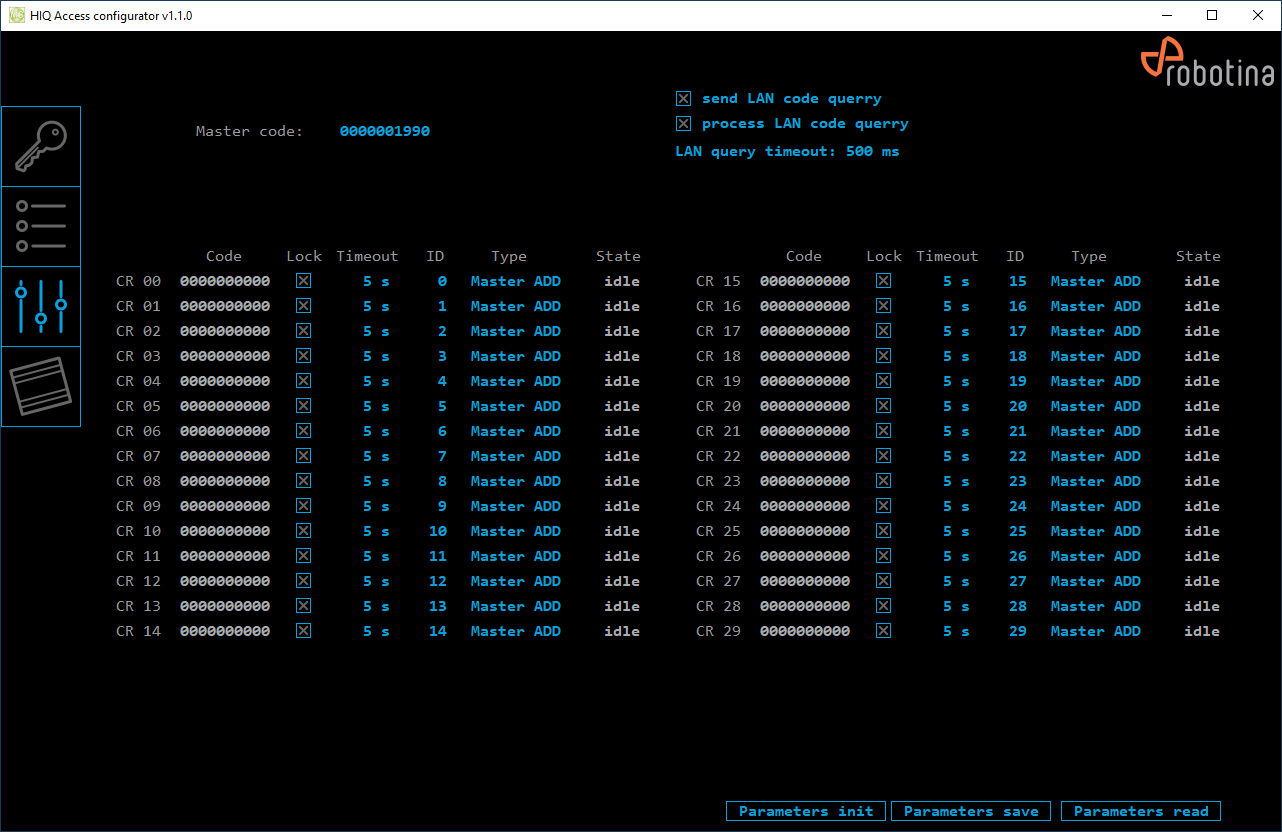The height and width of the screenshot is (832, 1282).
Task: Toggle Lock checkbox for CR 00
Action: pyautogui.click(x=304, y=281)
